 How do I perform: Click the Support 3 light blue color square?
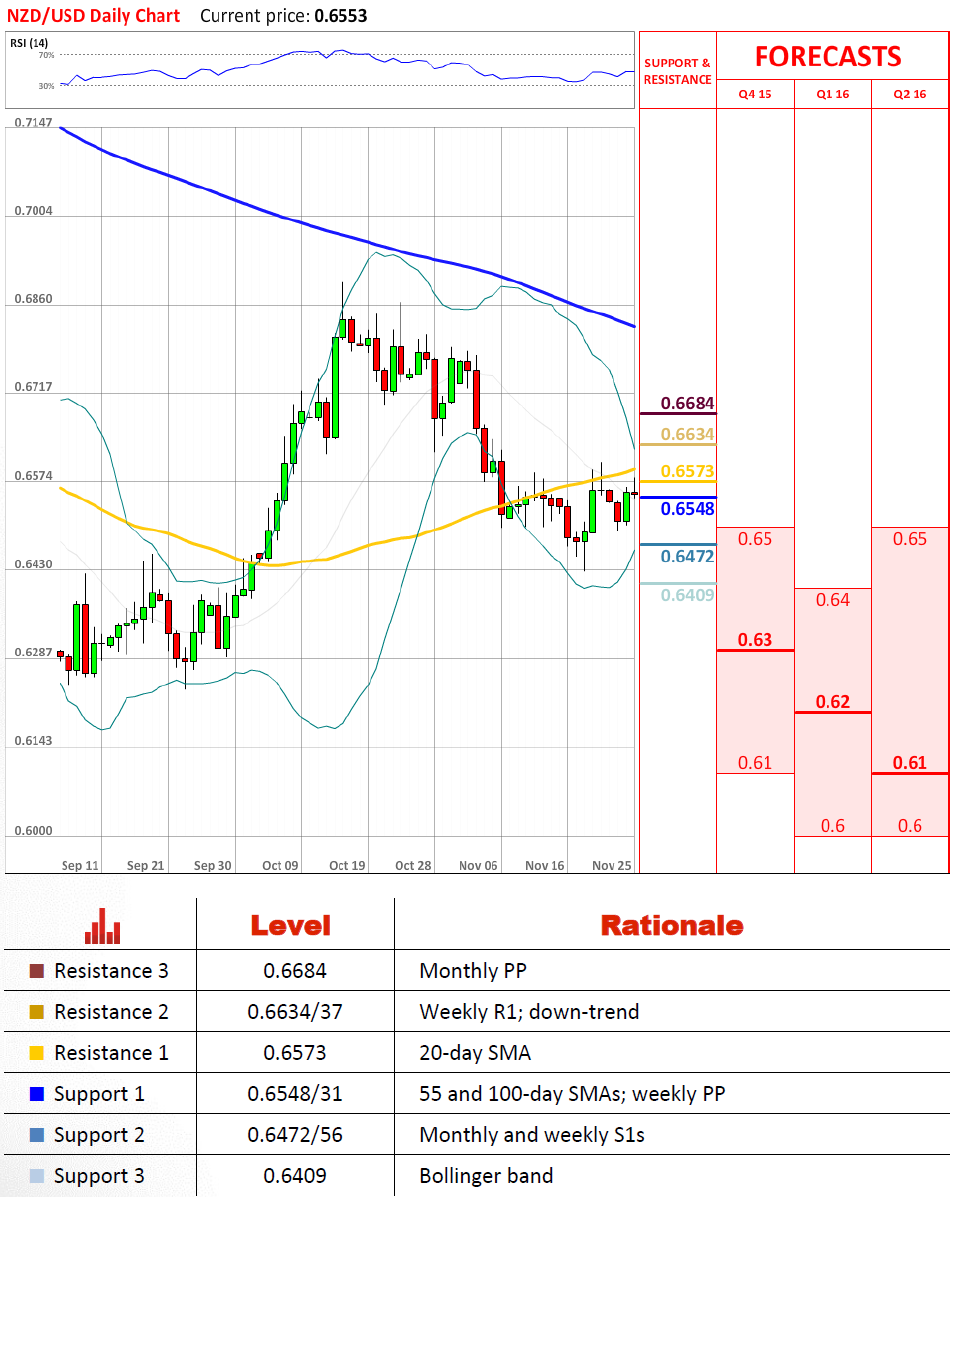point(37,1176)
